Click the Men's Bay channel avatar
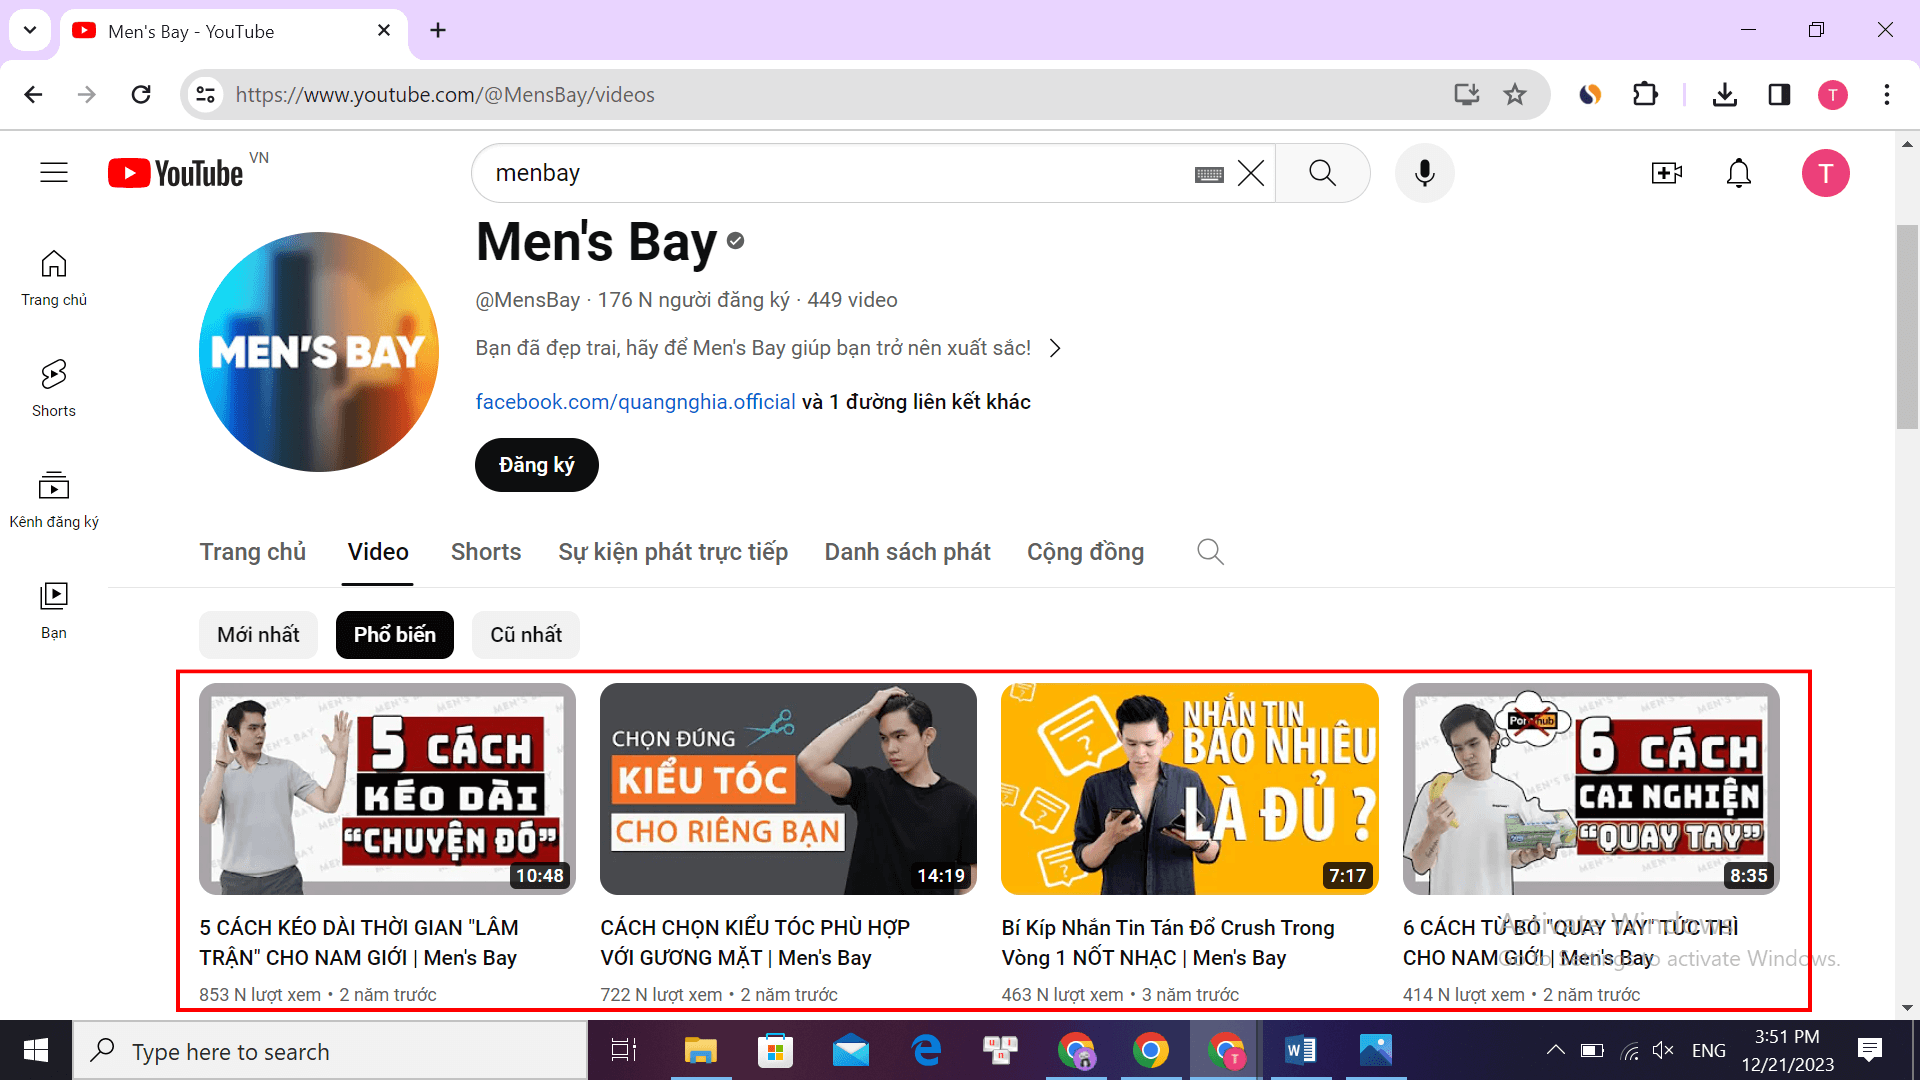This screenshot has width=1920, height=1080. click(319, 352)
